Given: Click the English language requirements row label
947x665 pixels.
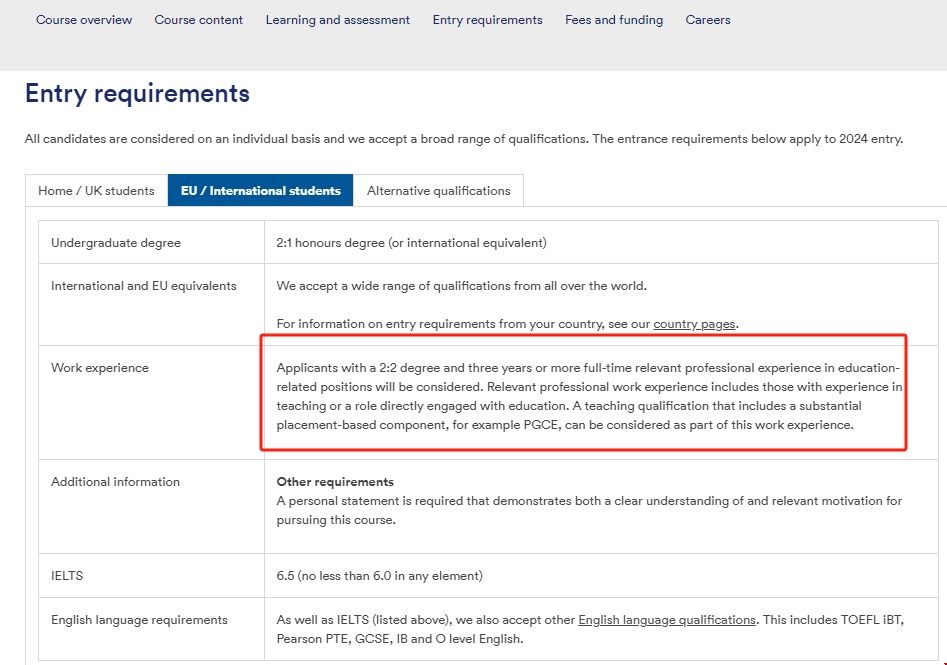Looking at the screenshot, I should 139,620.
